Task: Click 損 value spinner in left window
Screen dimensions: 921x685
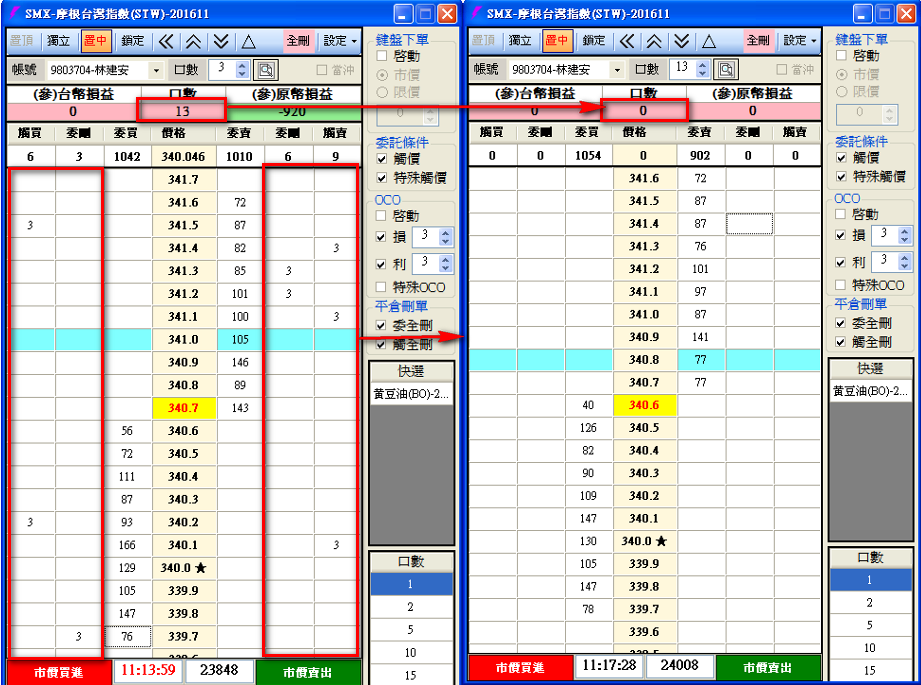Action: tap(445, 237)
